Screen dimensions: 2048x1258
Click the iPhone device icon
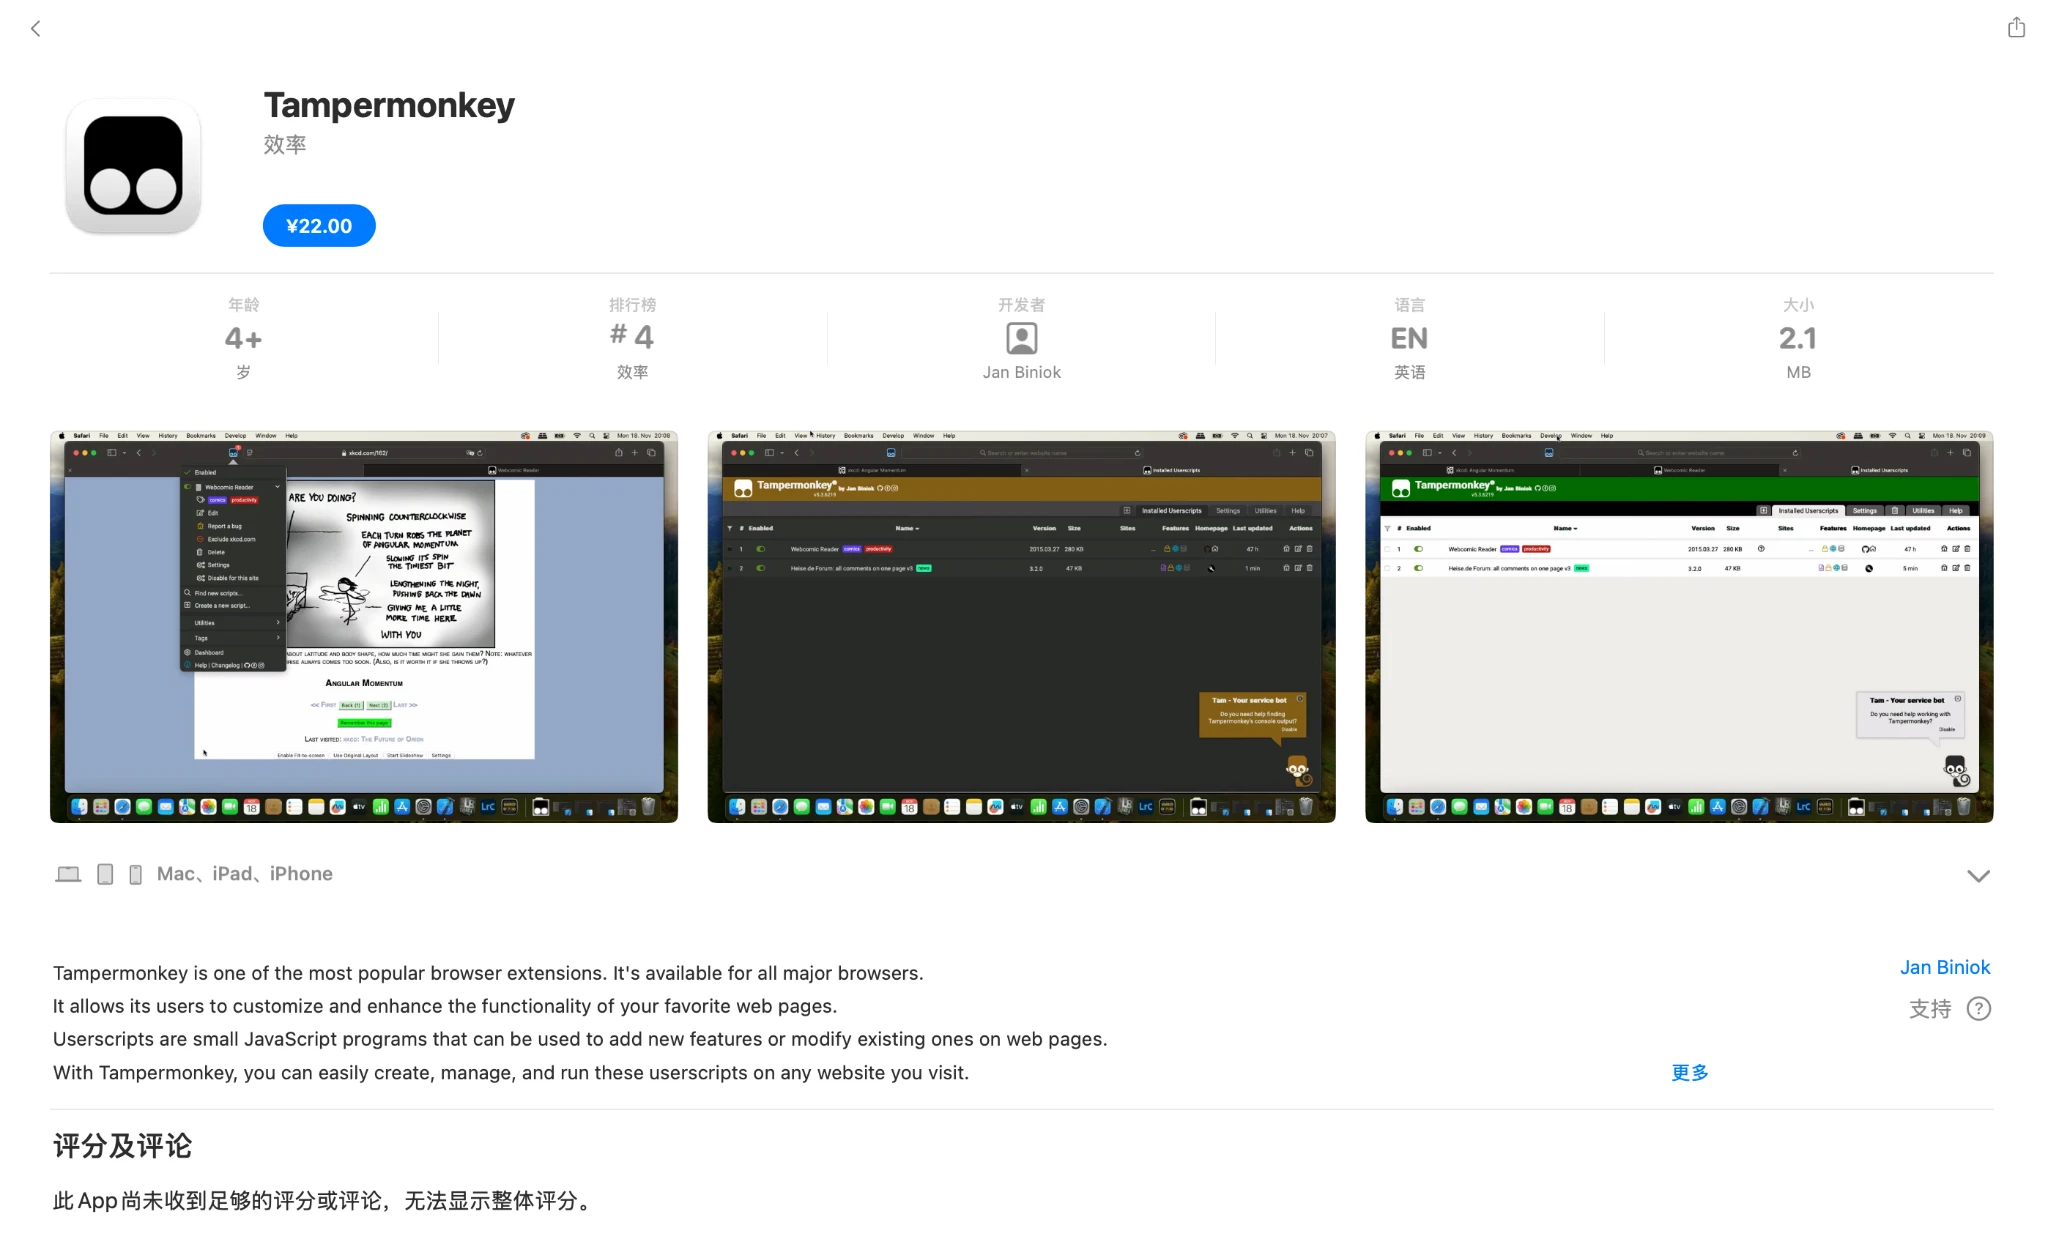135,873
